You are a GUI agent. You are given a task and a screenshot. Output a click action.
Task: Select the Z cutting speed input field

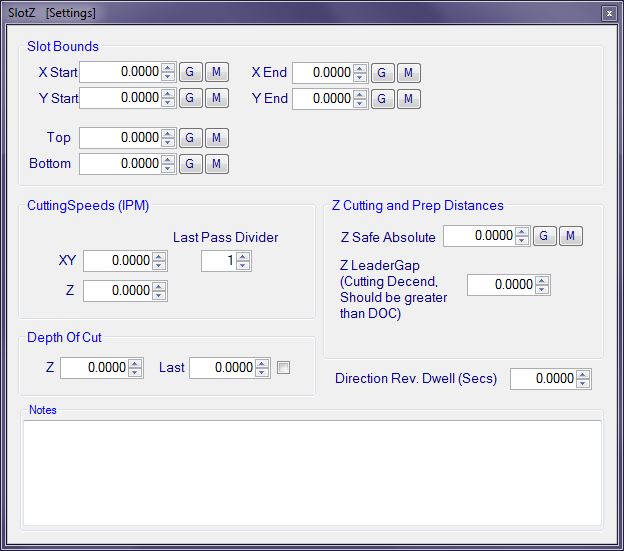pos(118,291)
